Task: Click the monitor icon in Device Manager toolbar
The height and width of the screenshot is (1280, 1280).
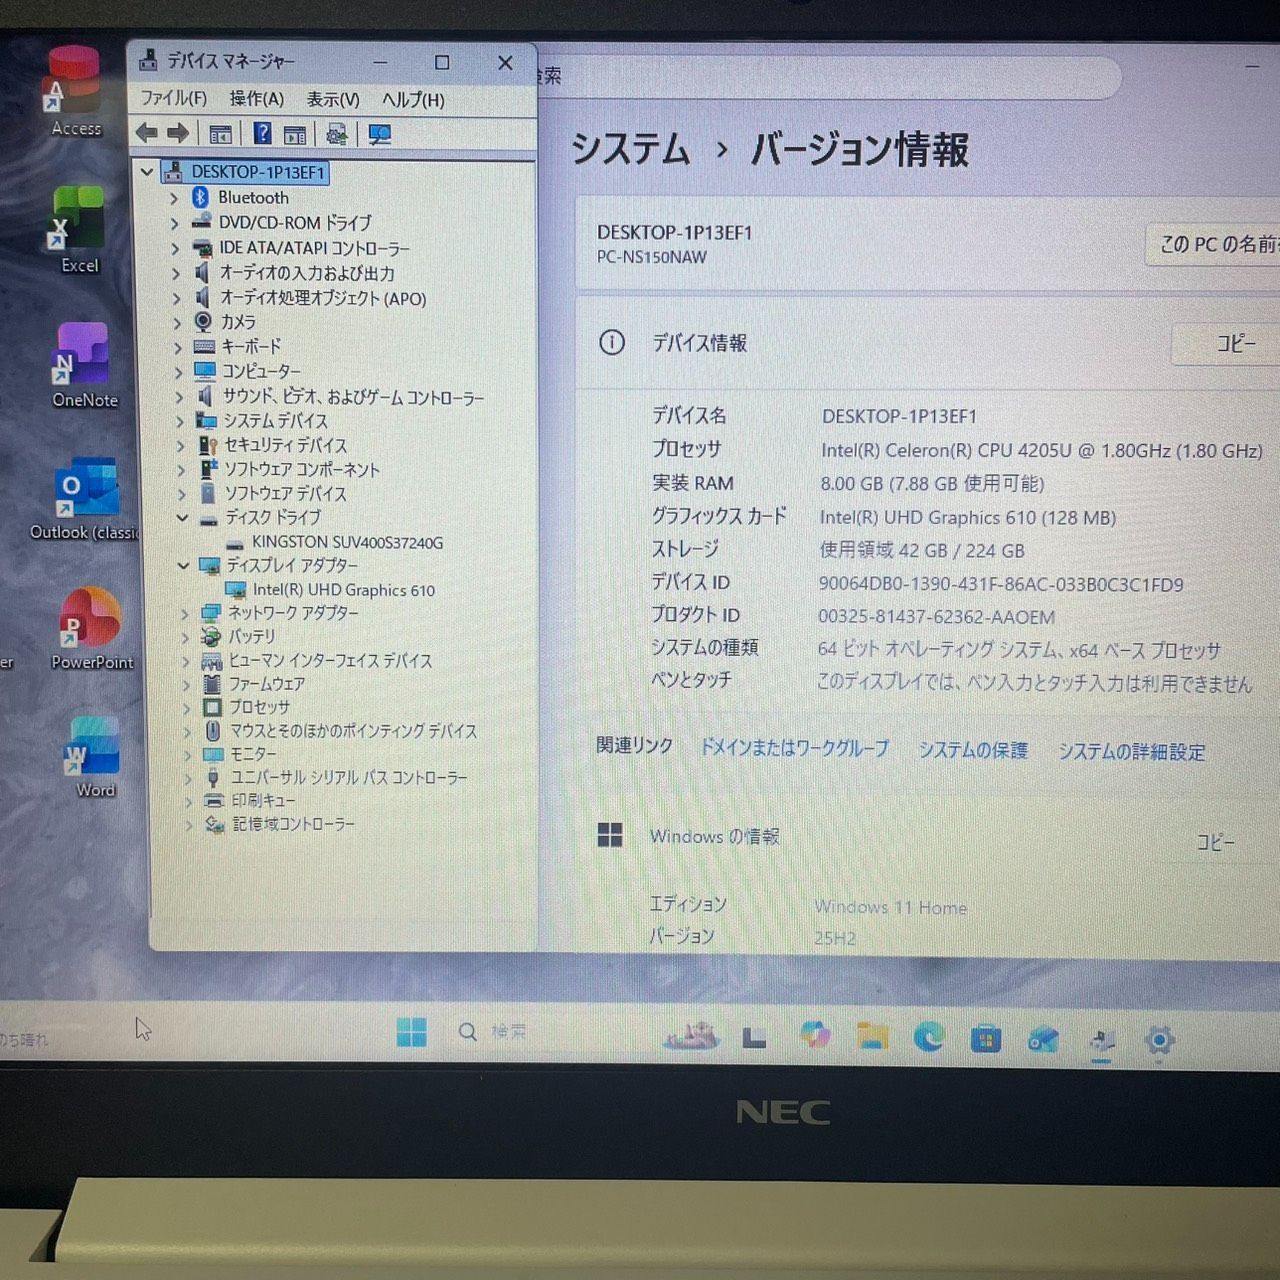Action: pyautogui.click(x=380, y=134)
